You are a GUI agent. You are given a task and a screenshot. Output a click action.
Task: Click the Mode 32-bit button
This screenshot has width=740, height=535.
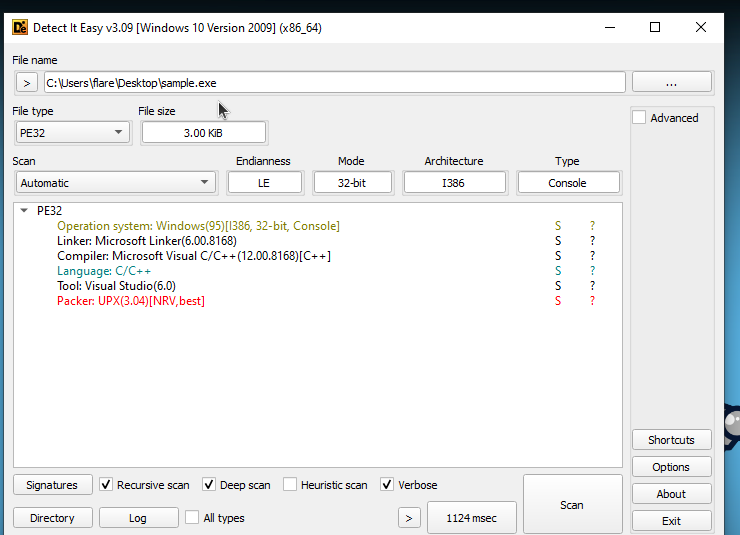pyautogui.click(x=352, y=183)
